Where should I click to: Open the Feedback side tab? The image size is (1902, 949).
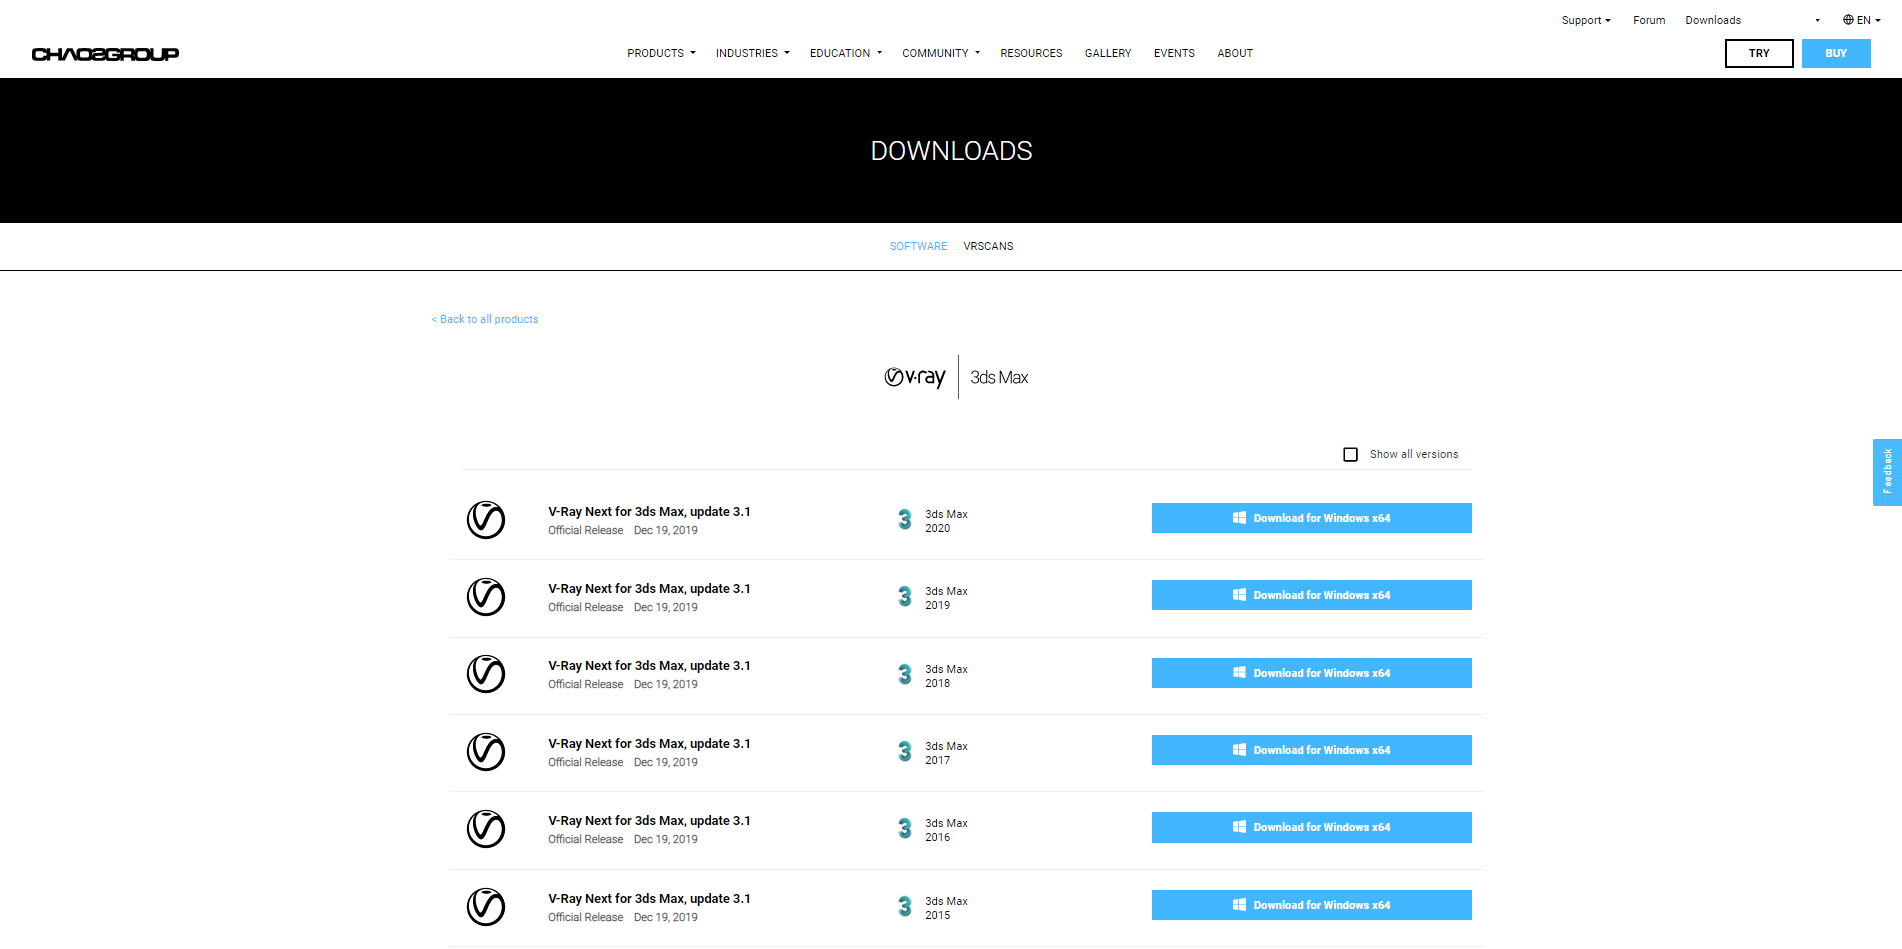pyautogui.click(x=1887, y=472)
